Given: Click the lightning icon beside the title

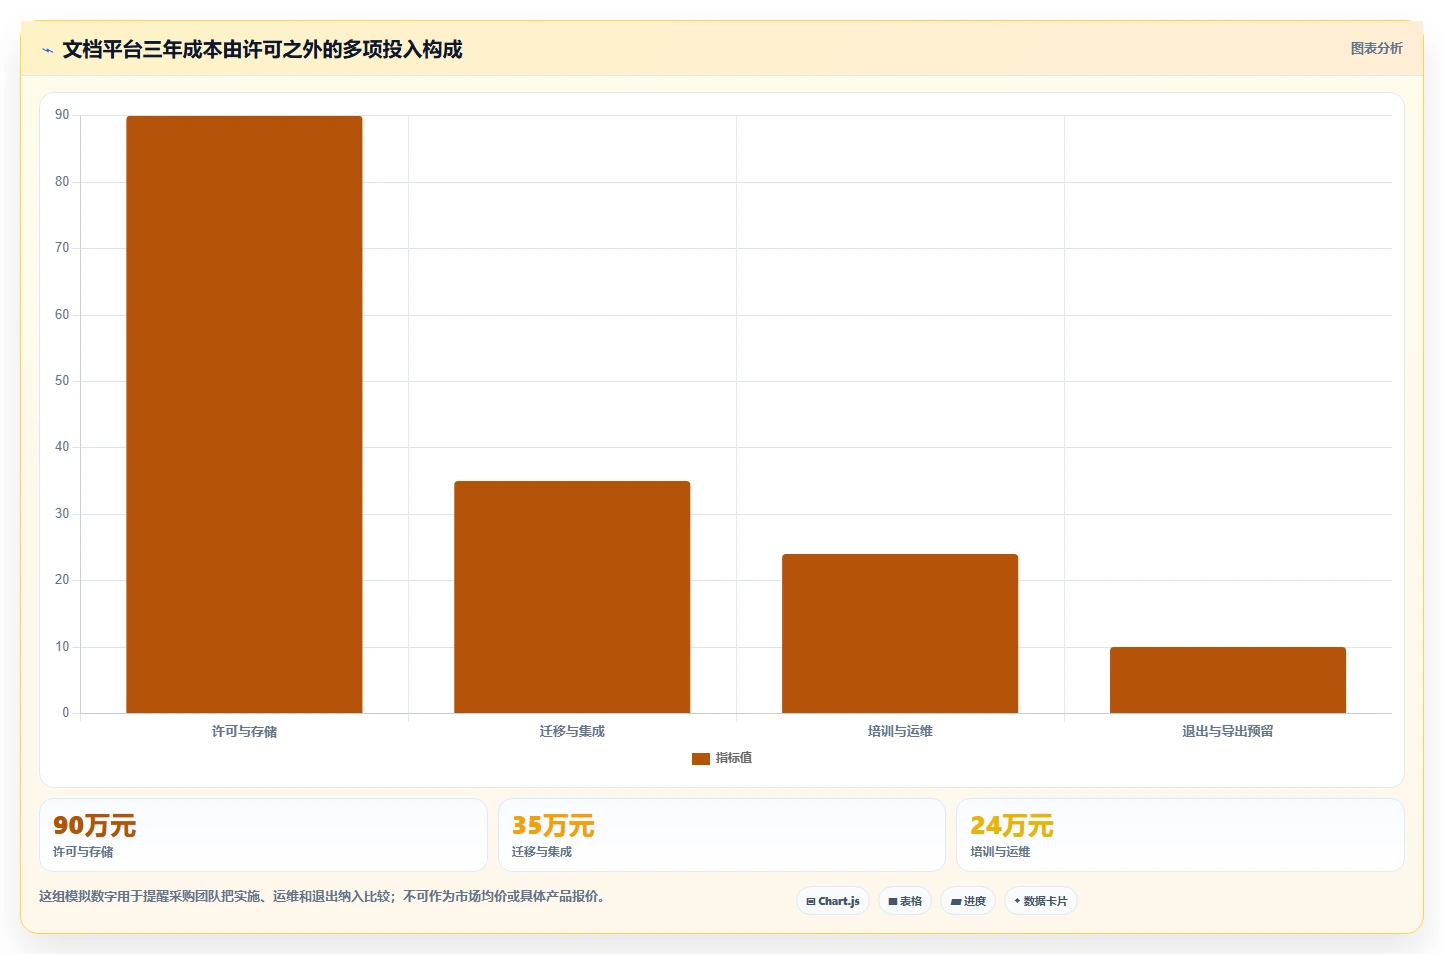Looking at the screenshot, I should pyautogui.click(x=47, y=50).
